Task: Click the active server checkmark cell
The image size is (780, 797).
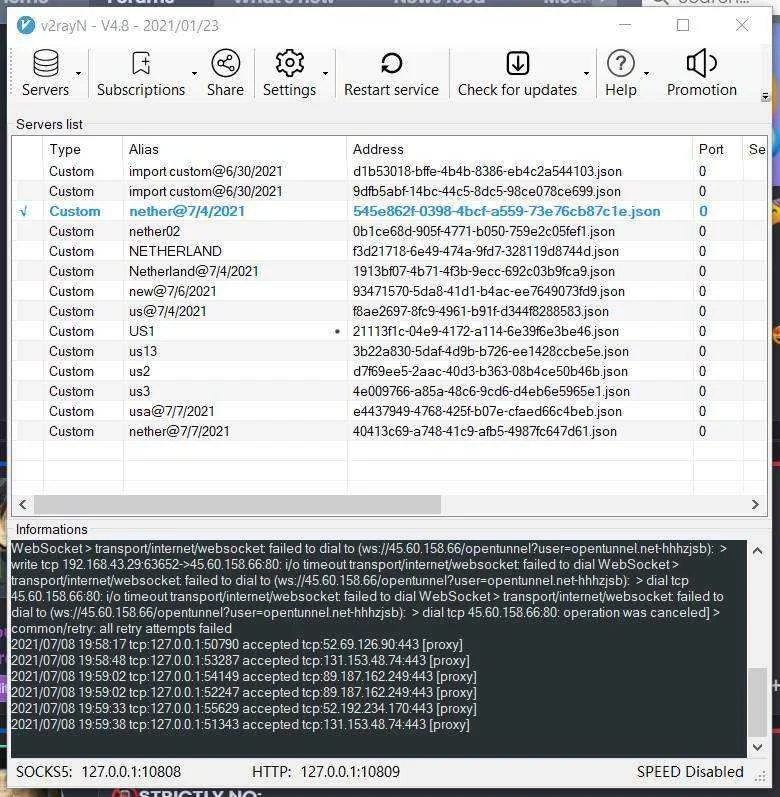Action: coord(23,211)
